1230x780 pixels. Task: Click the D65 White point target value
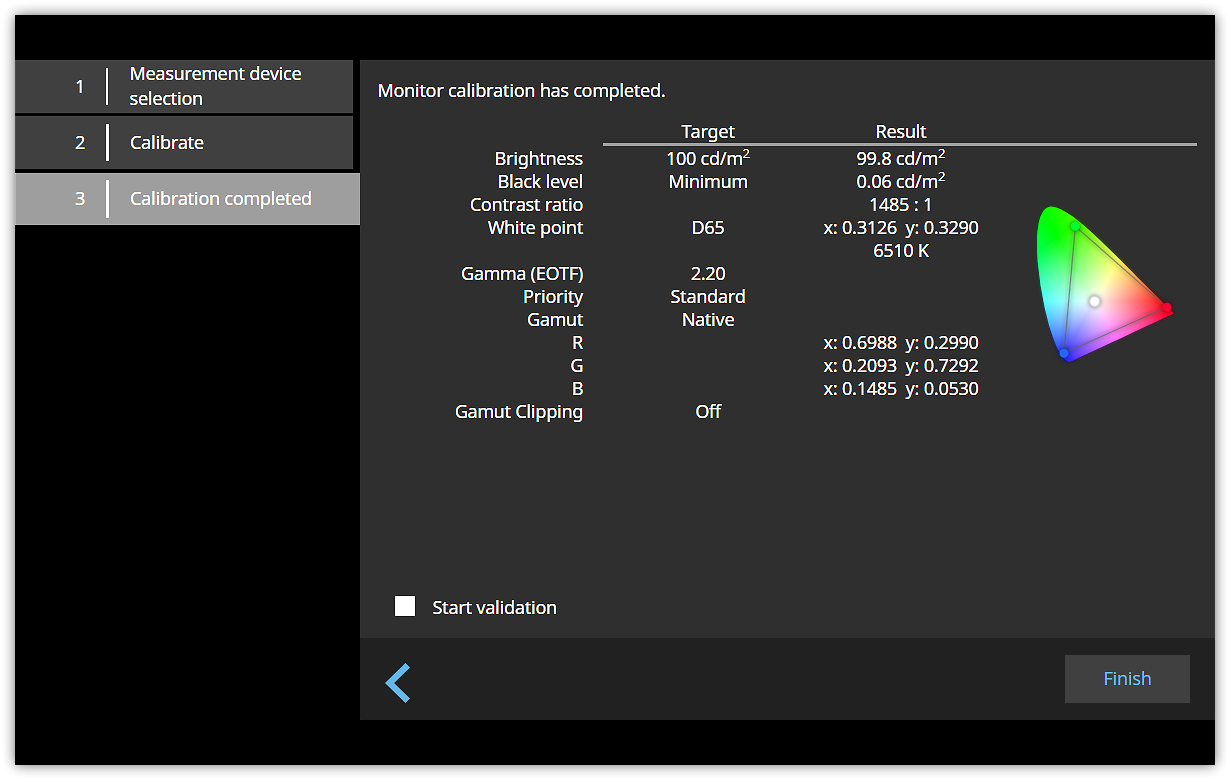(x=708, y=227)
